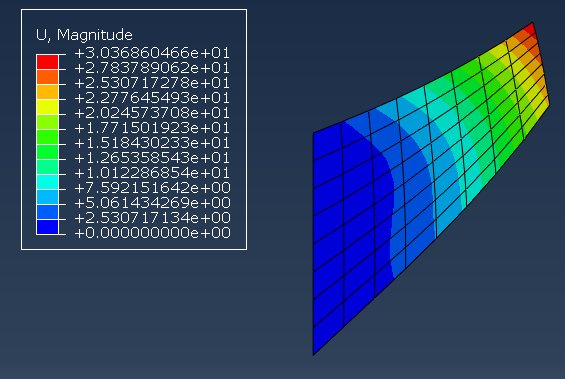Viewport: 565px width, 379px height.
Task: Select the maximum value +3.036860466e+01
Action: pyautogui.click(x=152, y=53)
